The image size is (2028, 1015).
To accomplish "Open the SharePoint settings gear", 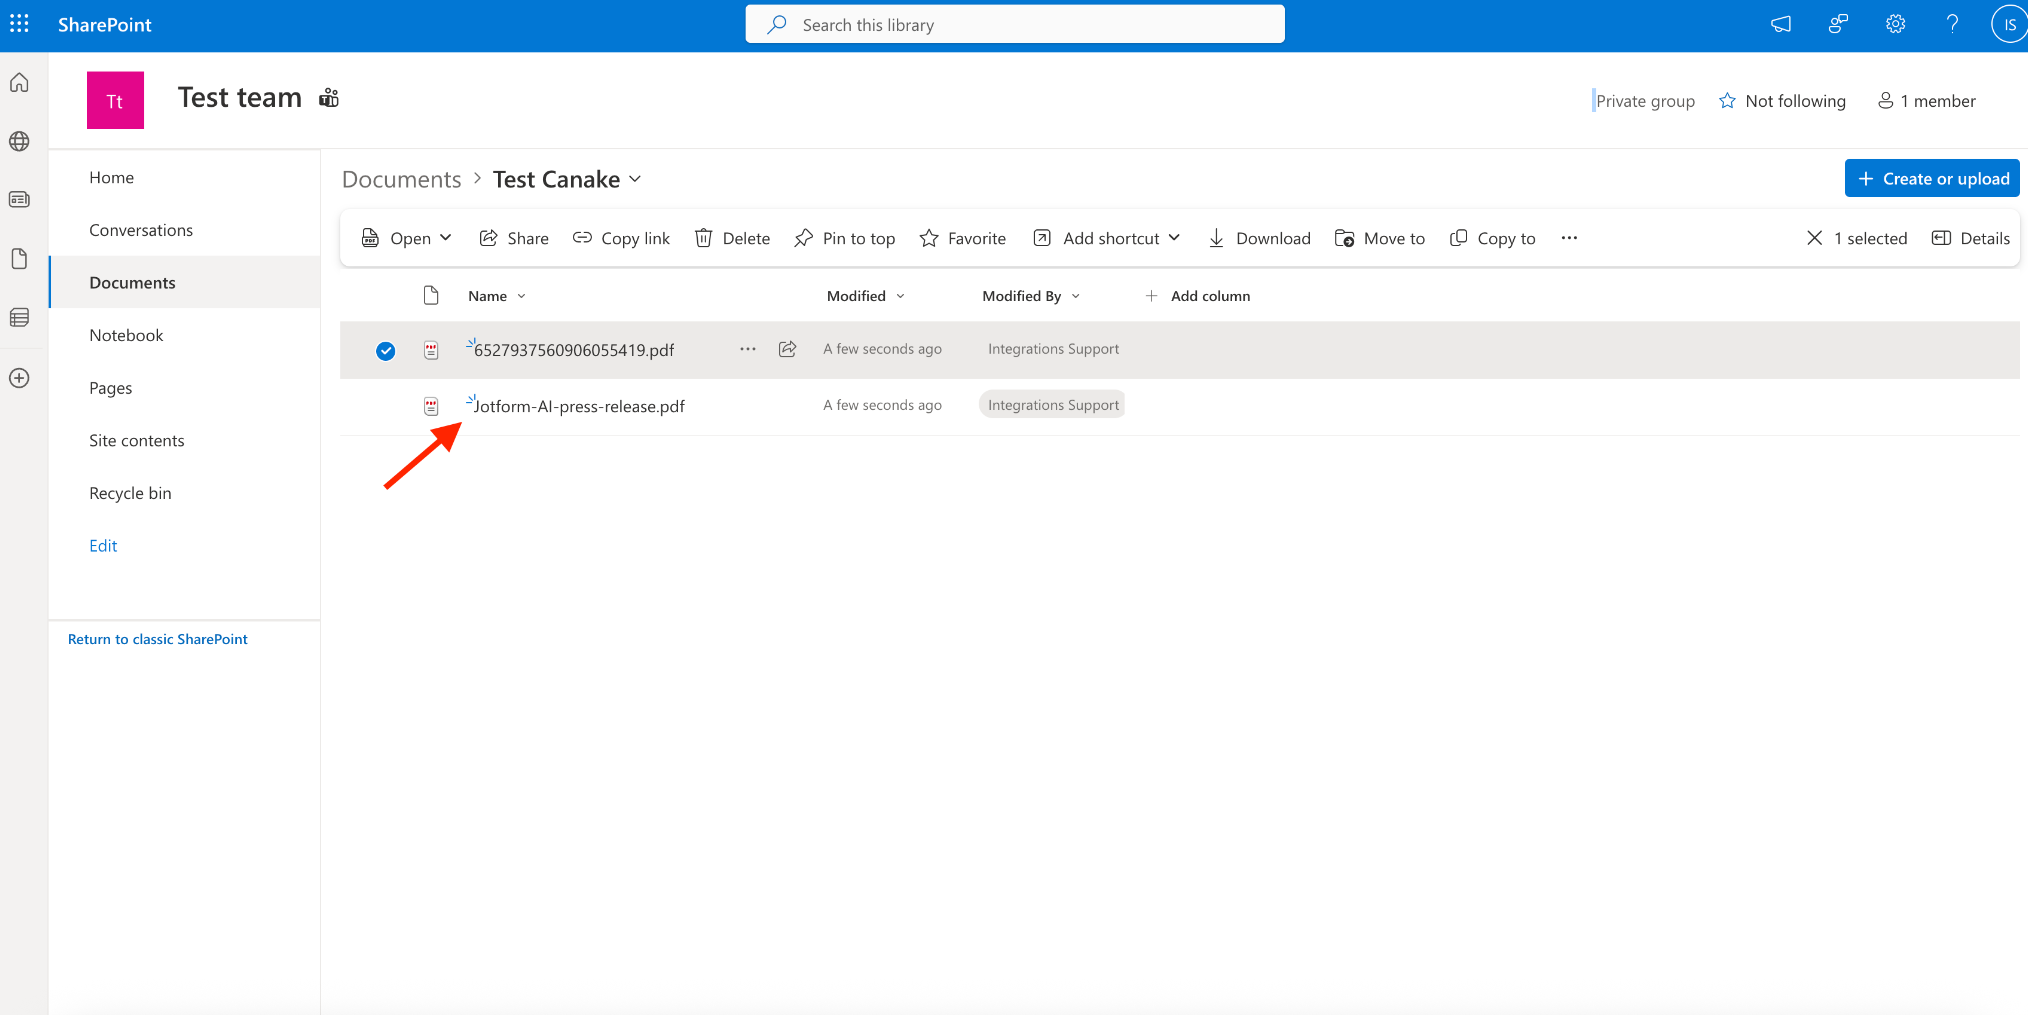I will [1895, 23].
